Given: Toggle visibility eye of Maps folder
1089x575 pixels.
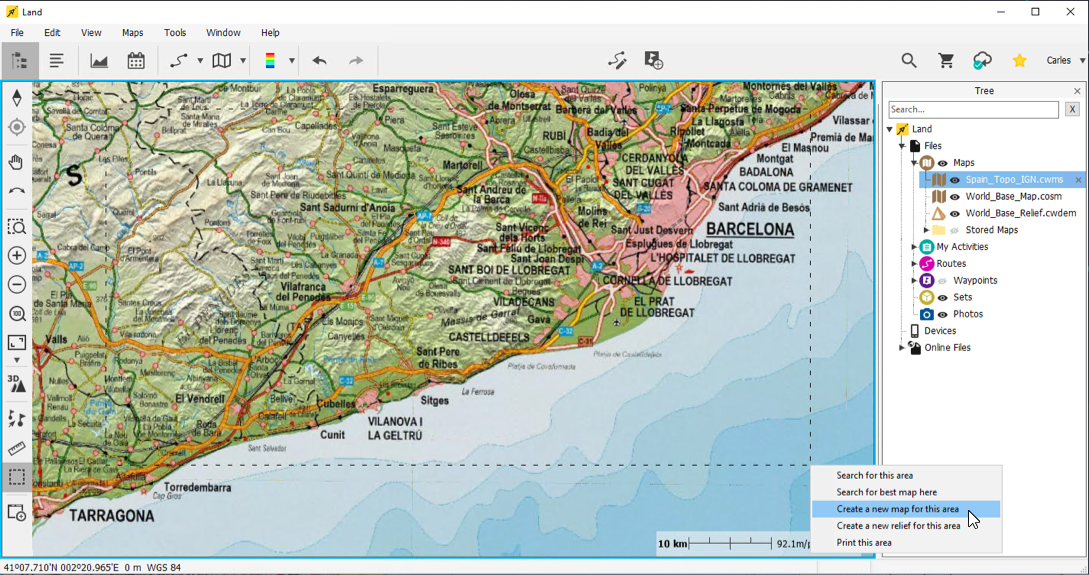Looking at the screenshot, I should [x=942, y=163].
